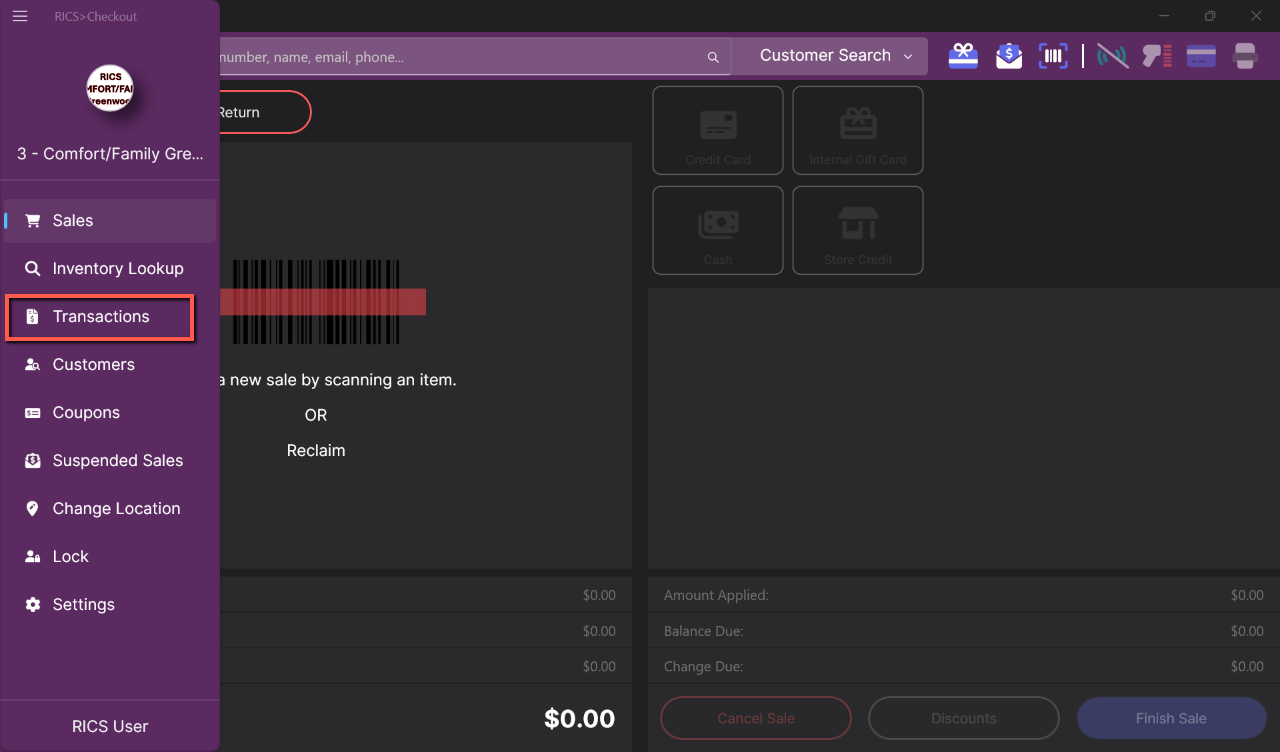
Task: Click the gift card icon in toolbar
Action: (963, 56)
